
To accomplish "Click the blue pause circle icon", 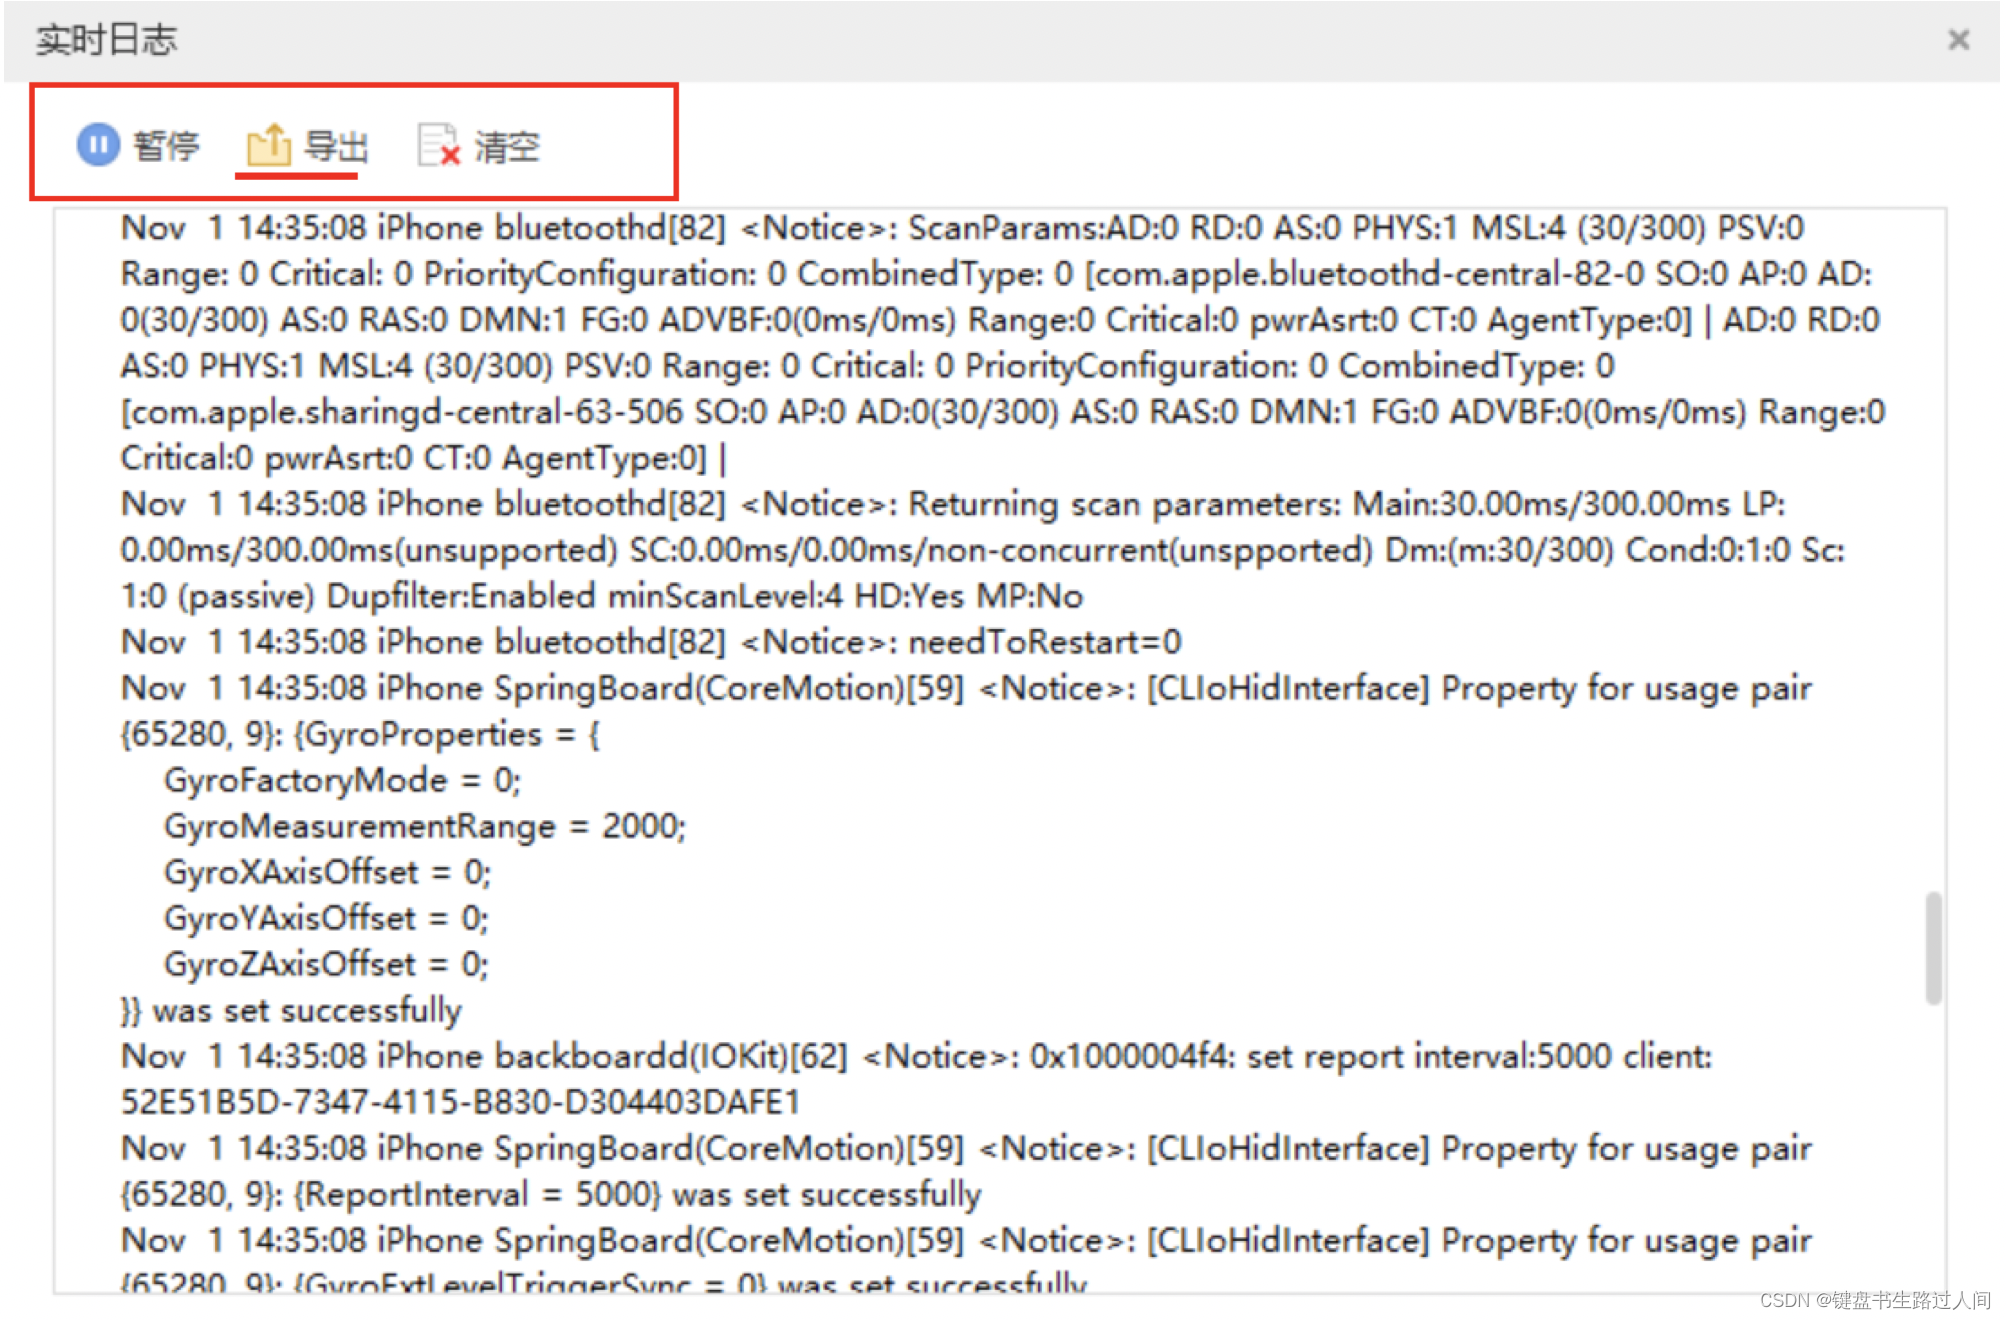I will click(x=98, y=145).
